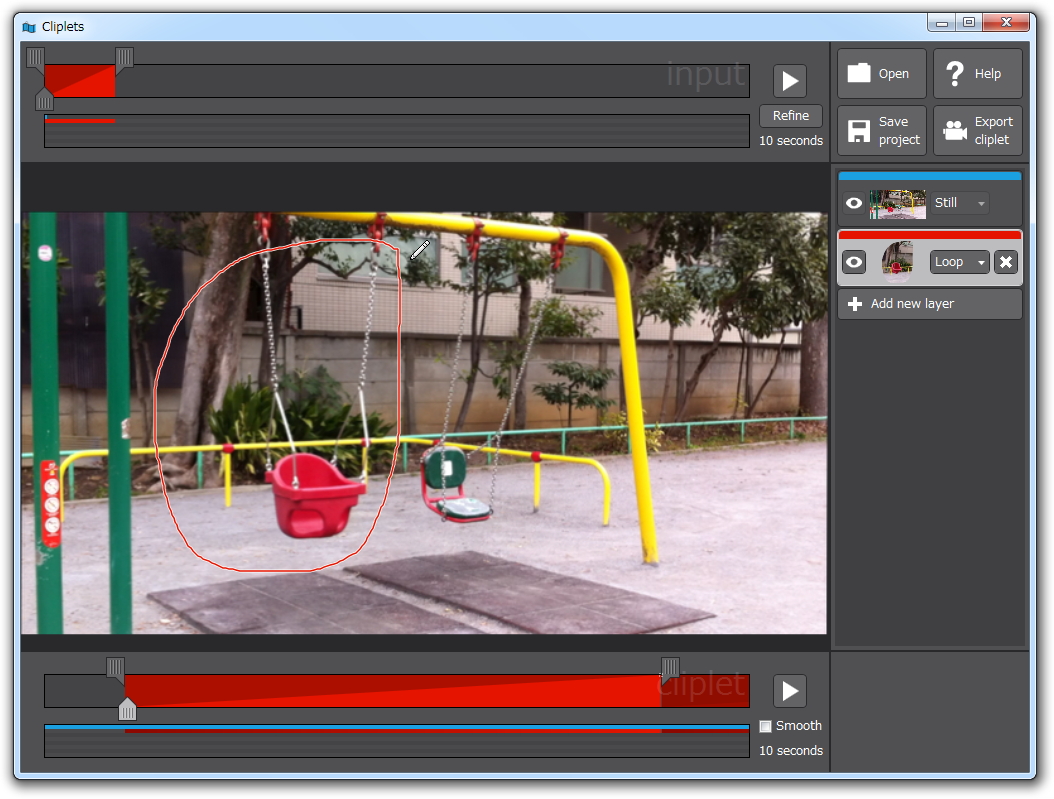Click the cliplet timeline's bottom playhead marker

click(127, 709)
